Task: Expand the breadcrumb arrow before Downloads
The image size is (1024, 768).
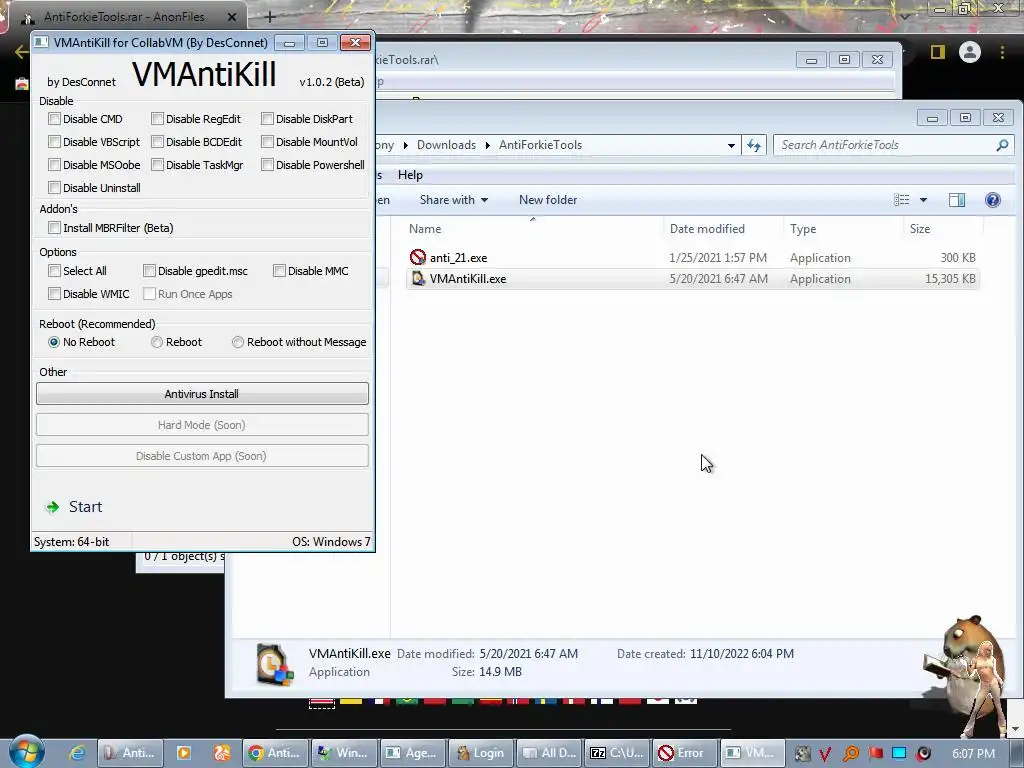Action: 406,146
